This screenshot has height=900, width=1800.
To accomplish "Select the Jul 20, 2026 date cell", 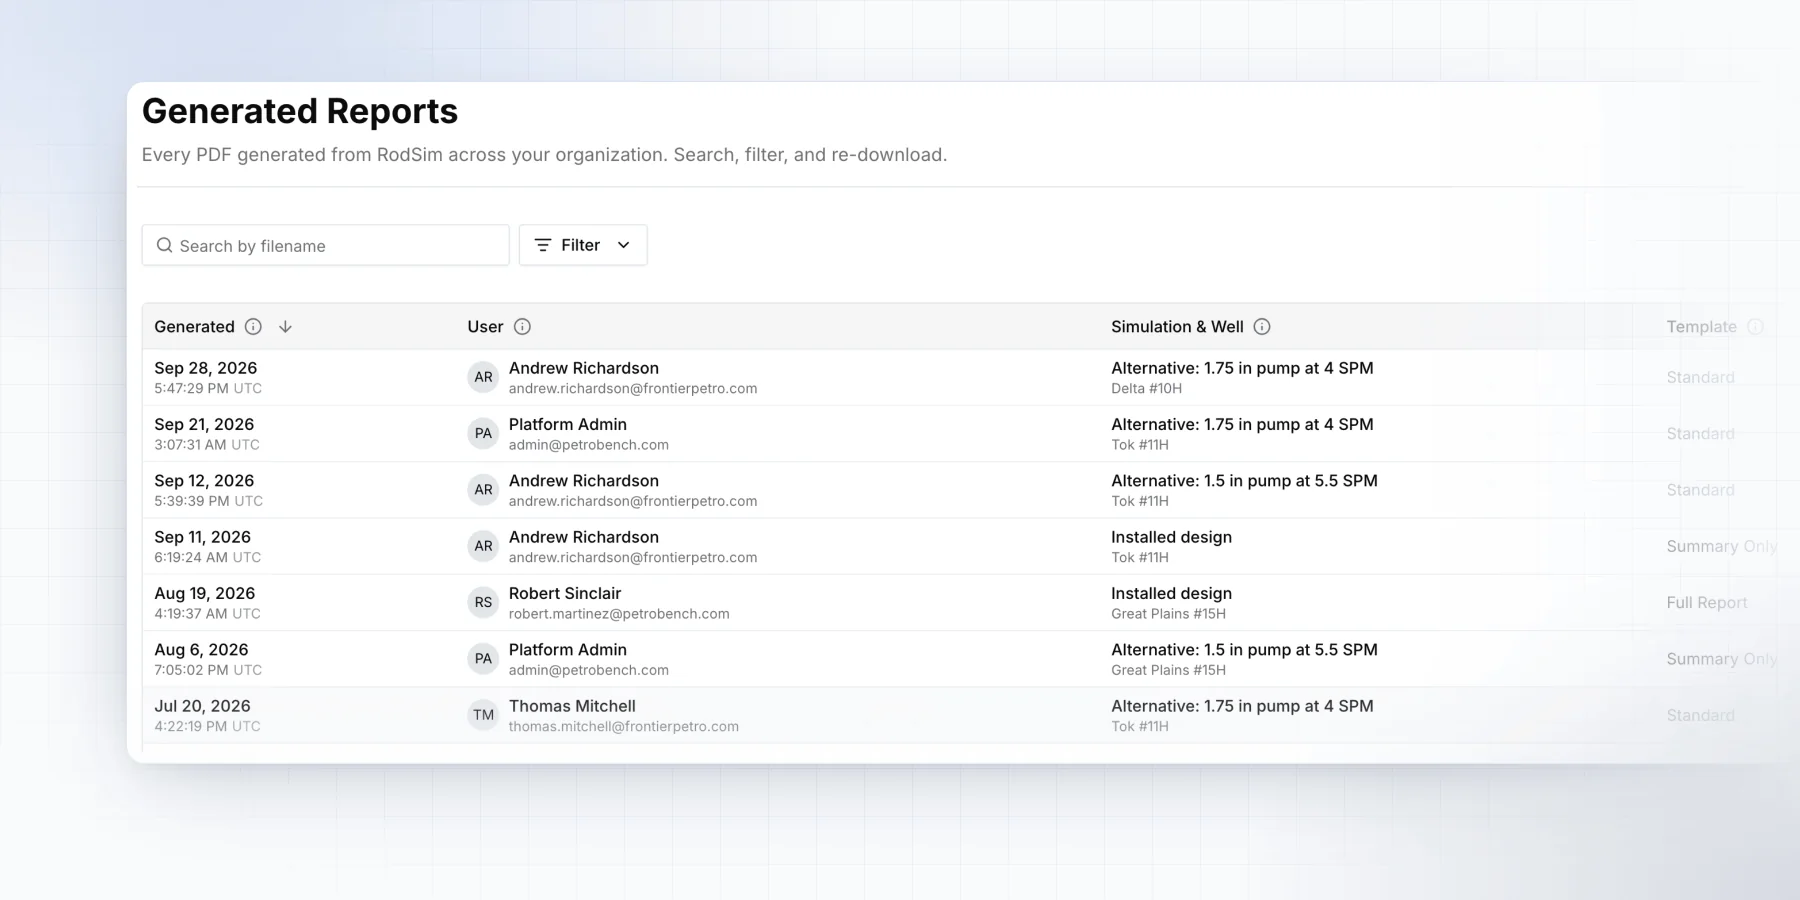I will click(x=202, y=706).
